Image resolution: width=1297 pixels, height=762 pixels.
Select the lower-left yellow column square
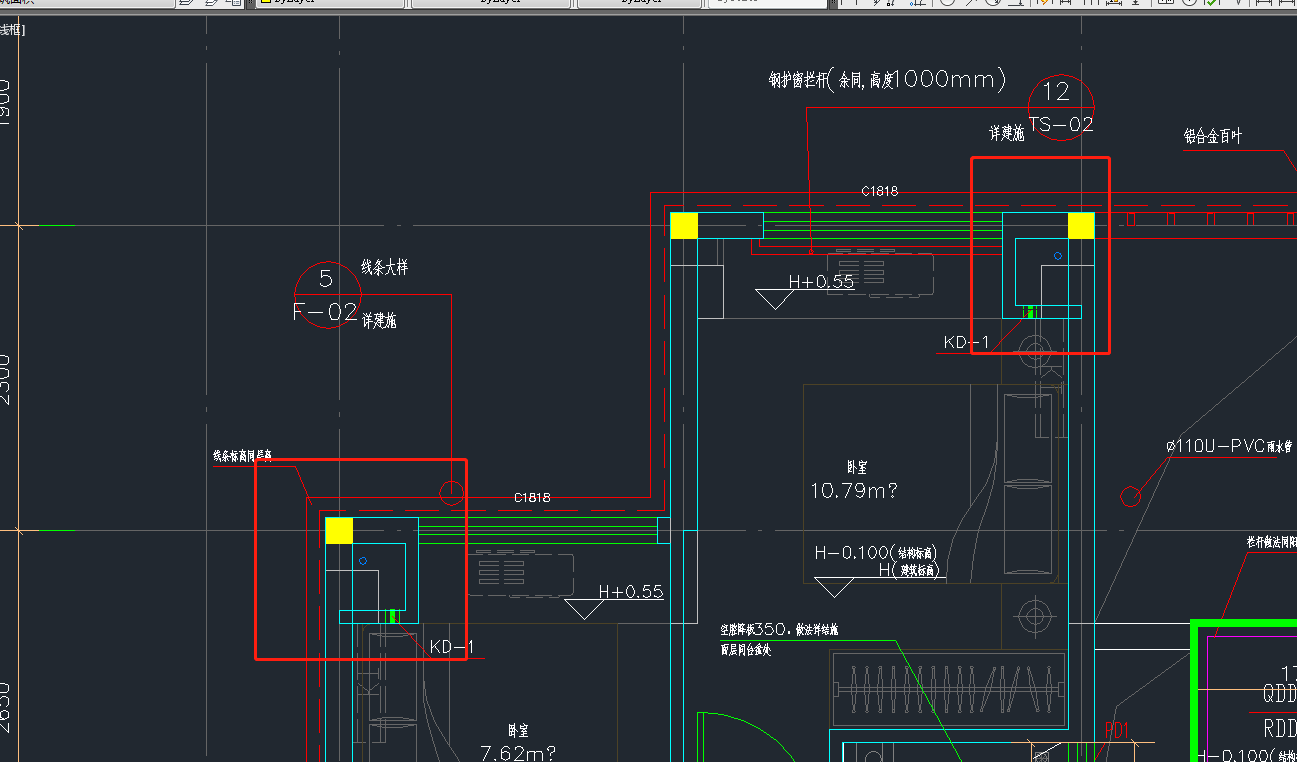[x=339, y=531]
